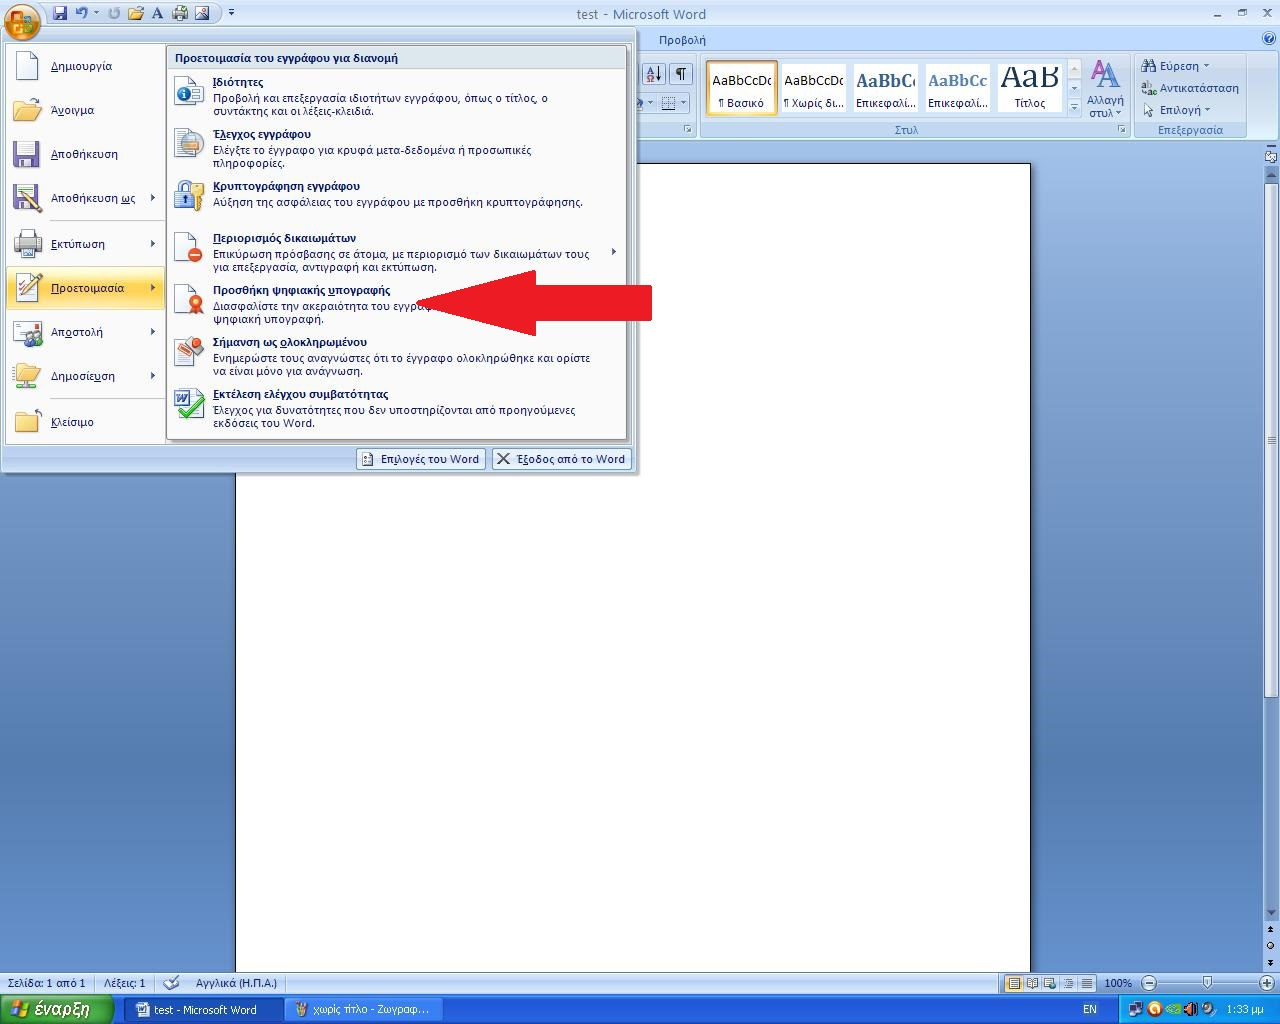Toggle the show paragraph marks (¶) icon
The image size is (1280, 1024).
click(681, 74)
